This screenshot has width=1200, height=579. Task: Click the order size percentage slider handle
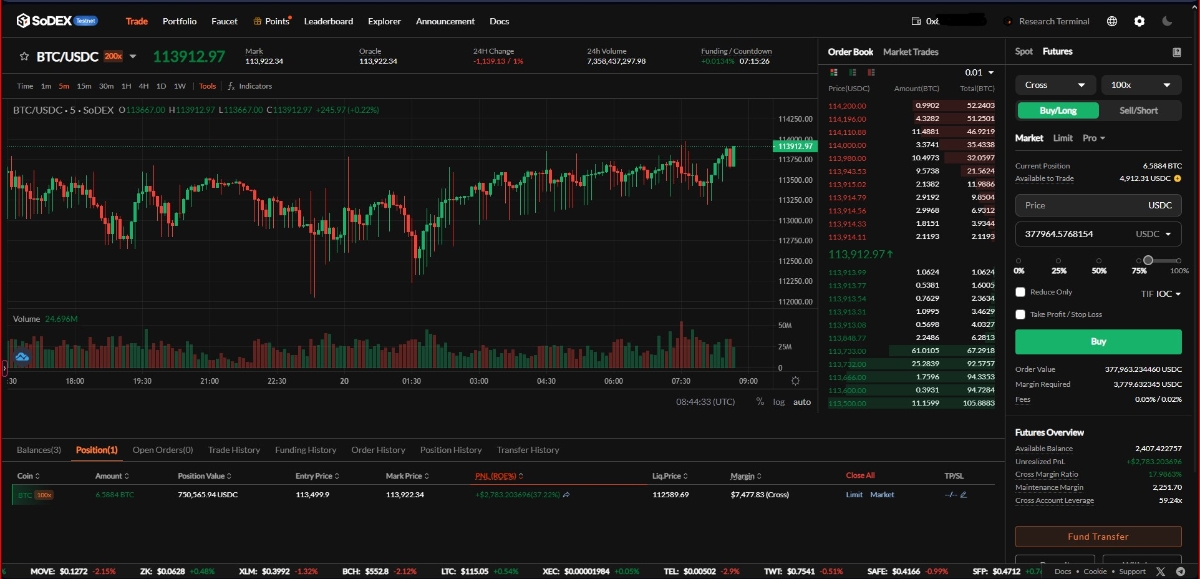1148,260
